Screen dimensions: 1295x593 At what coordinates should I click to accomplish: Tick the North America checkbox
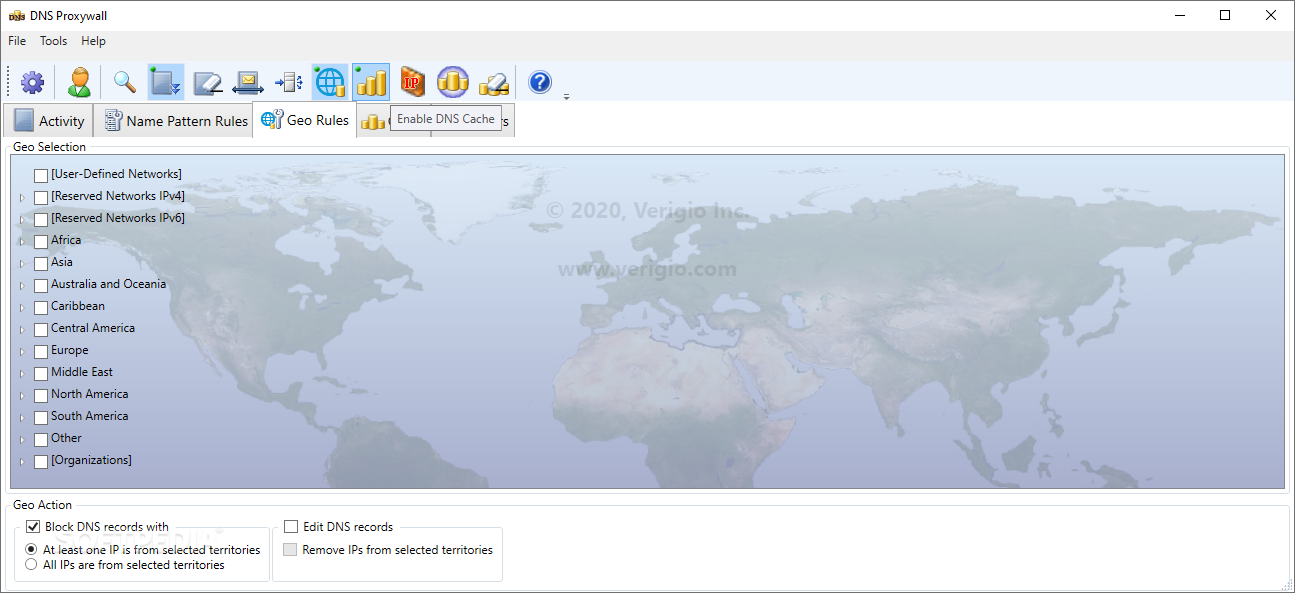[x=41, y=395]
